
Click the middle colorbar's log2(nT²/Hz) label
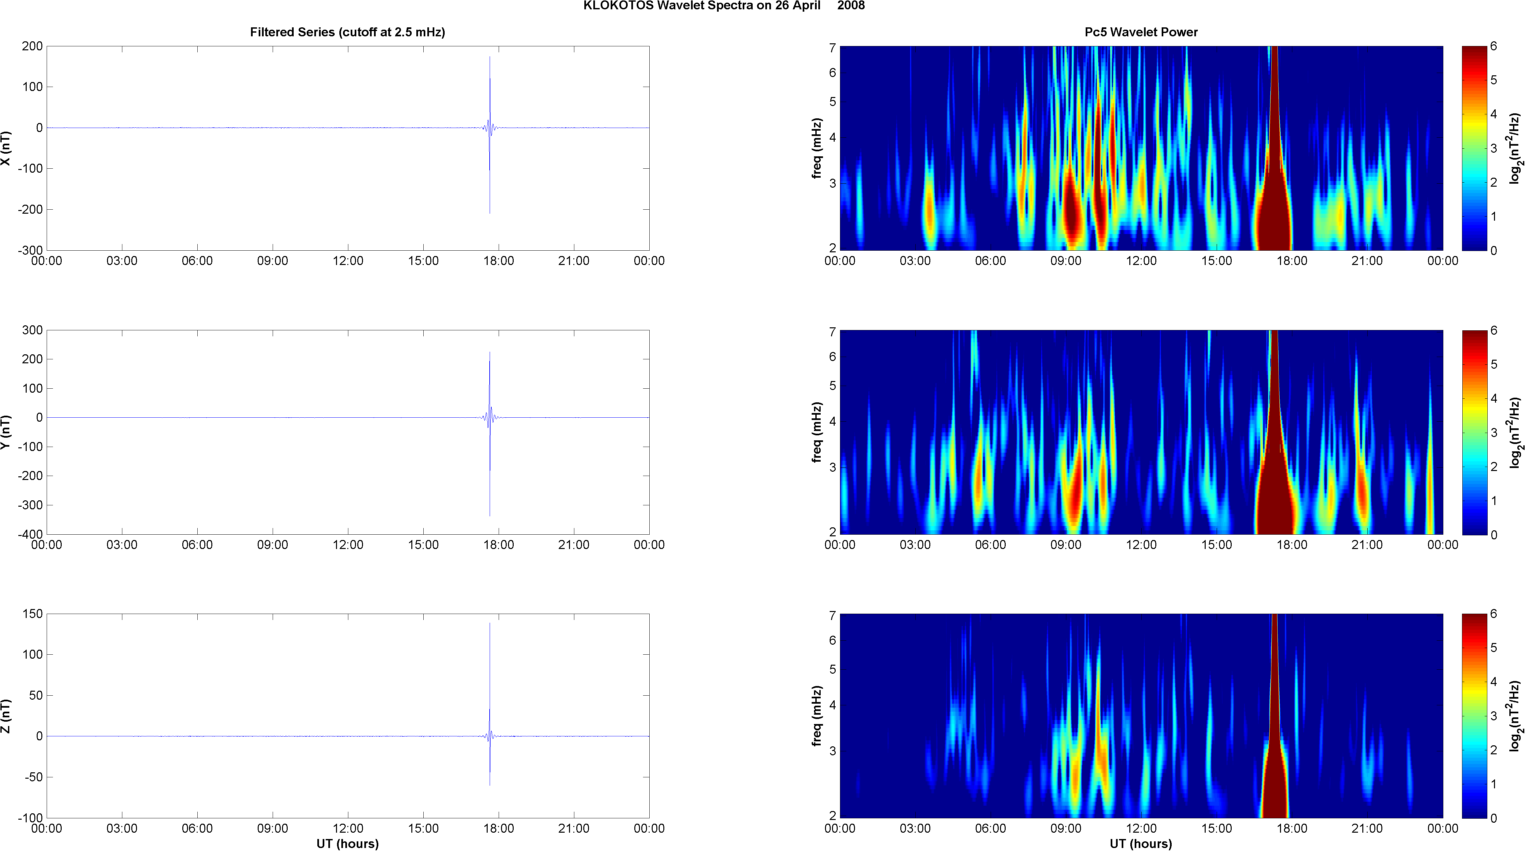tap(1516, 432)
